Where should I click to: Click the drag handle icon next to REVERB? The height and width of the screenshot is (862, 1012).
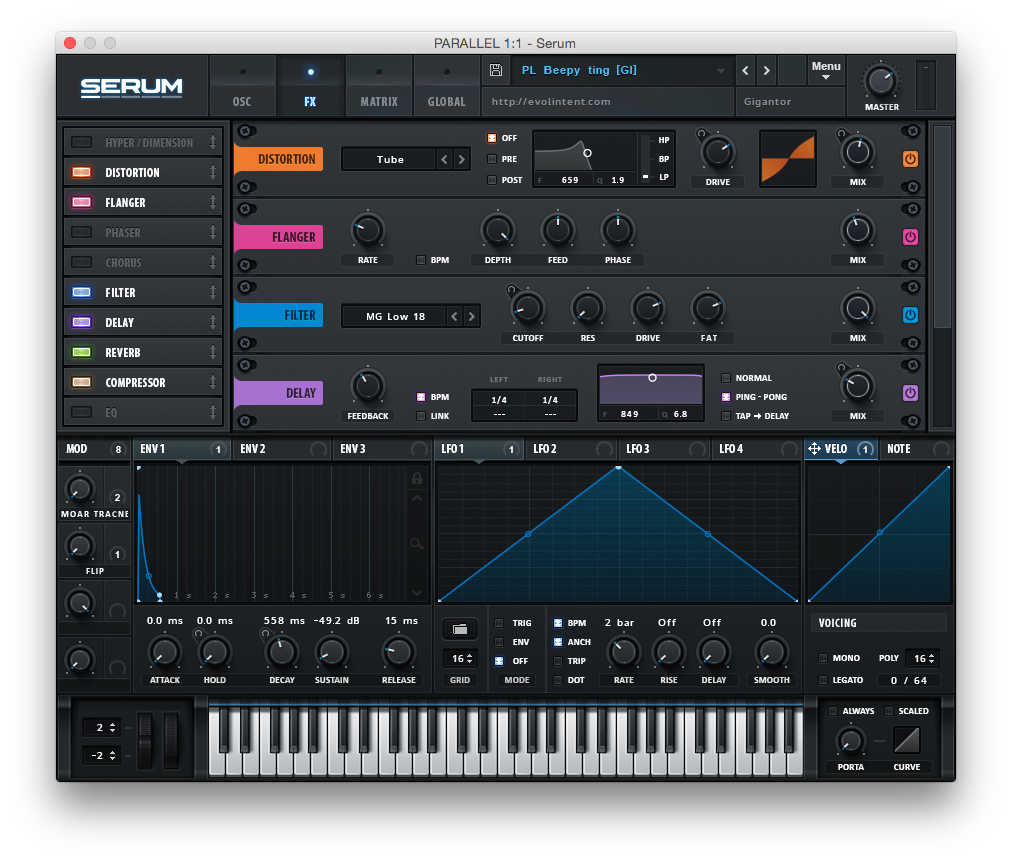(x=215, y=351)
